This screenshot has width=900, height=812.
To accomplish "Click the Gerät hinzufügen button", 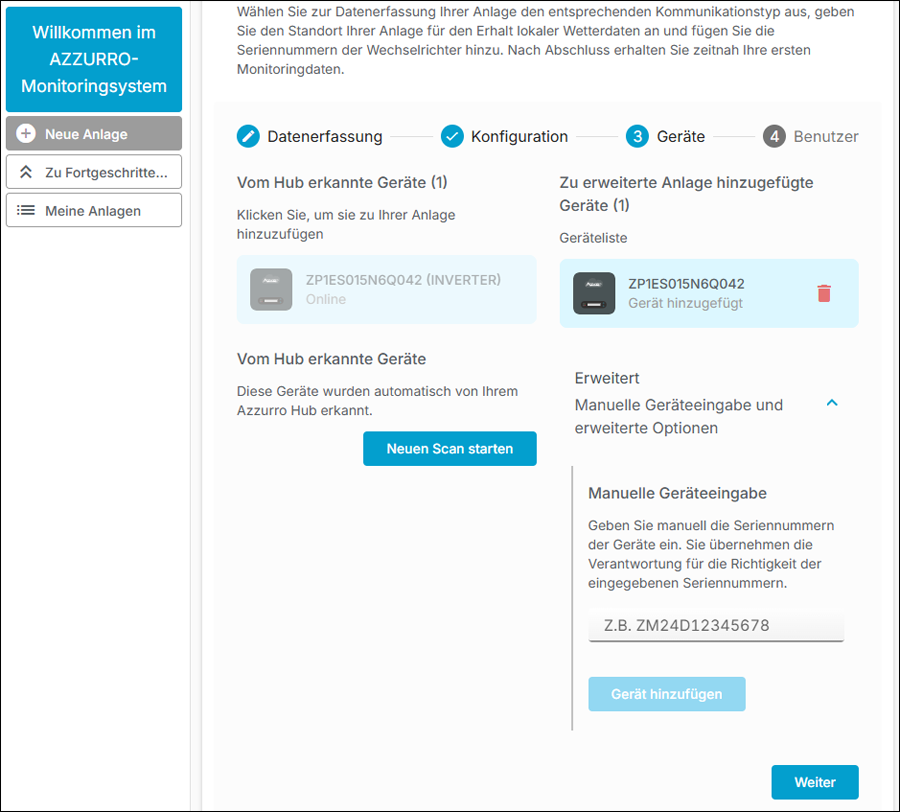I will [x=666, y=694].
